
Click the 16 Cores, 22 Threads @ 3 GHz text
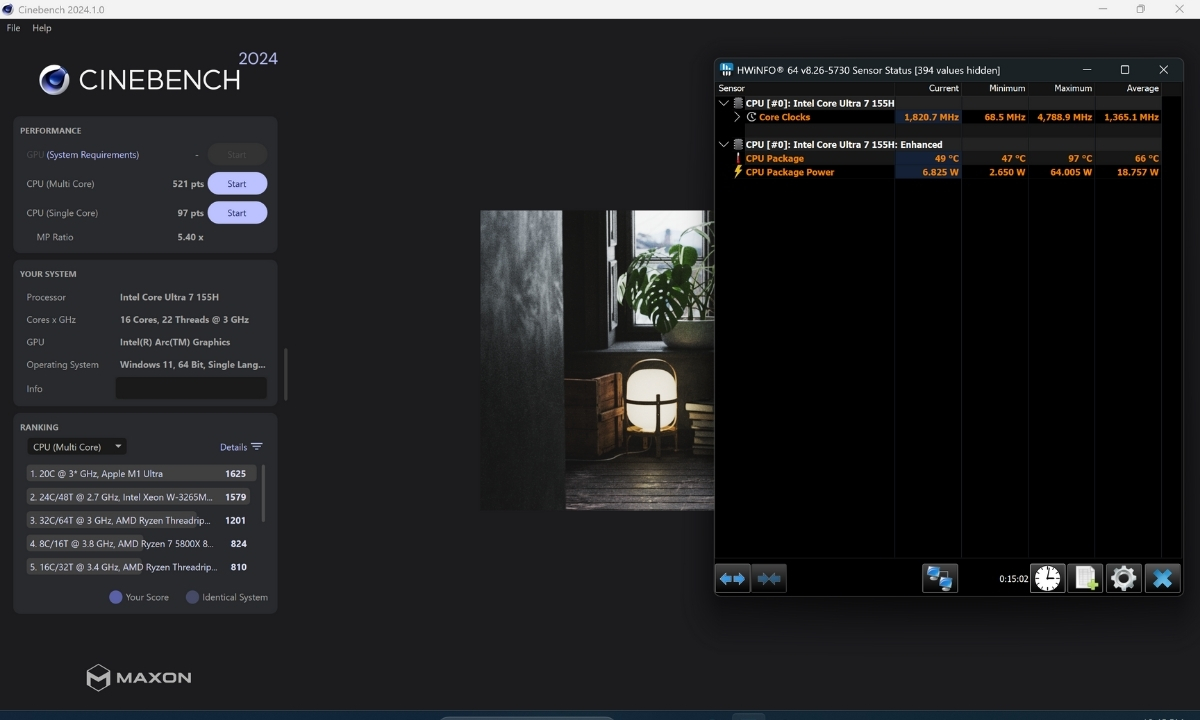coord(184,320)
